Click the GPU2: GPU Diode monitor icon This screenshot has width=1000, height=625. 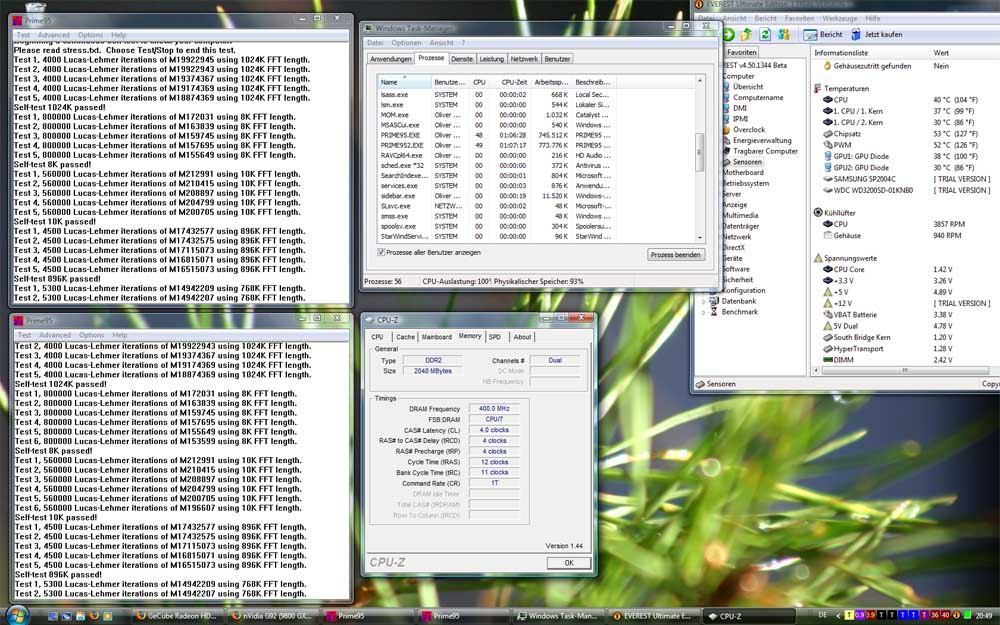tap(828, 168)
